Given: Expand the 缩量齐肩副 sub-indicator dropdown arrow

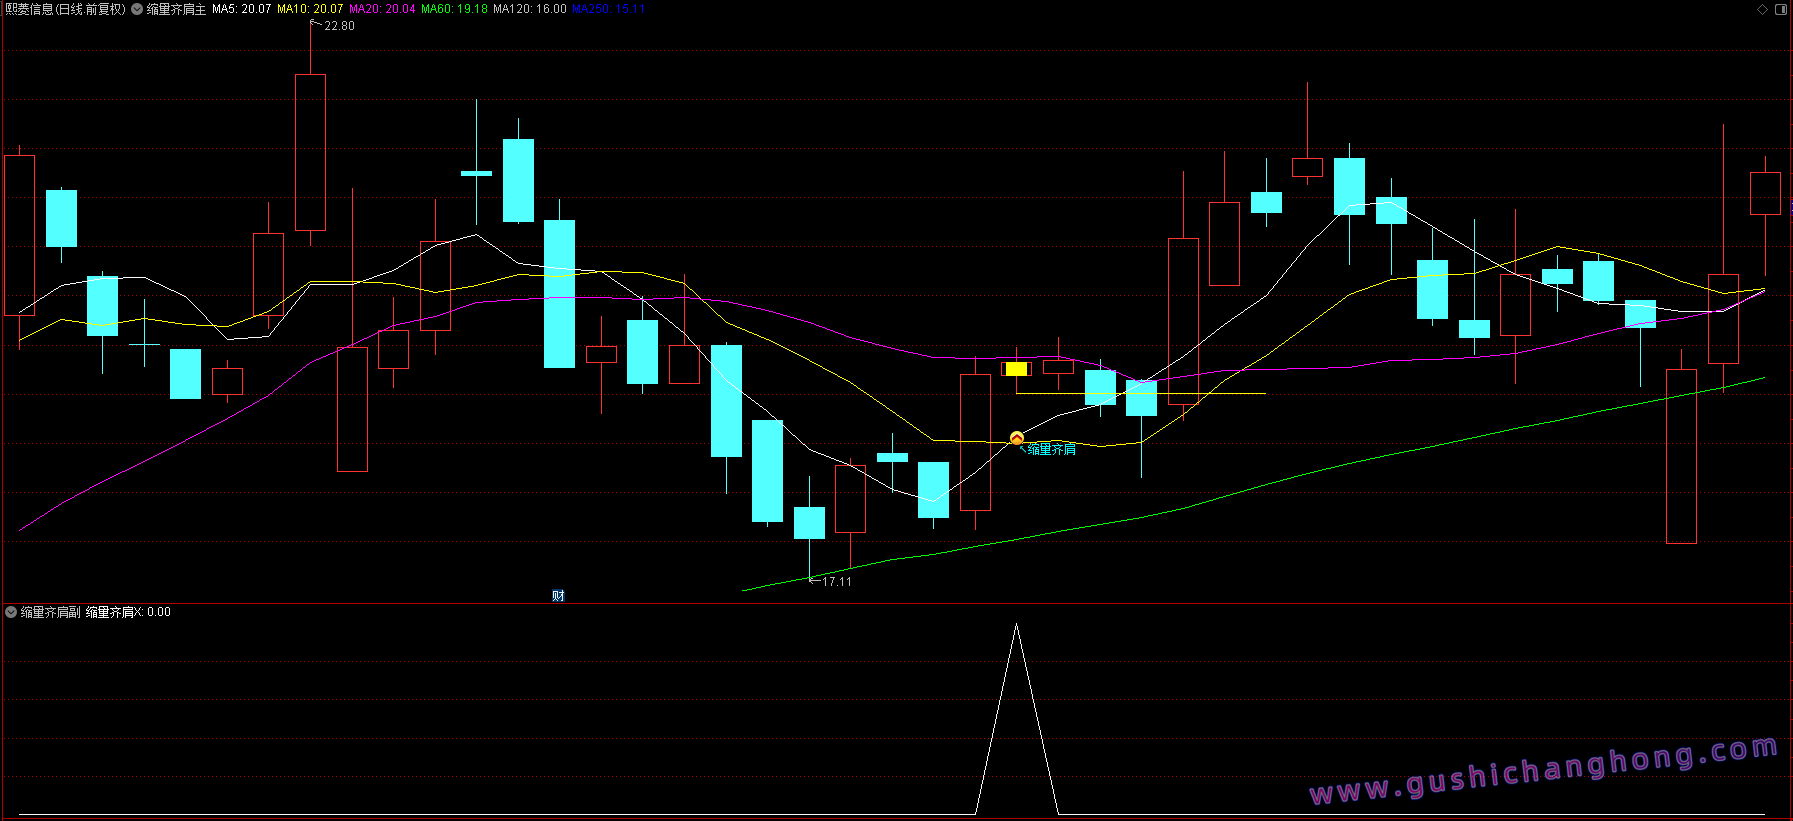Looking at the screenshot, I should 11,612.
